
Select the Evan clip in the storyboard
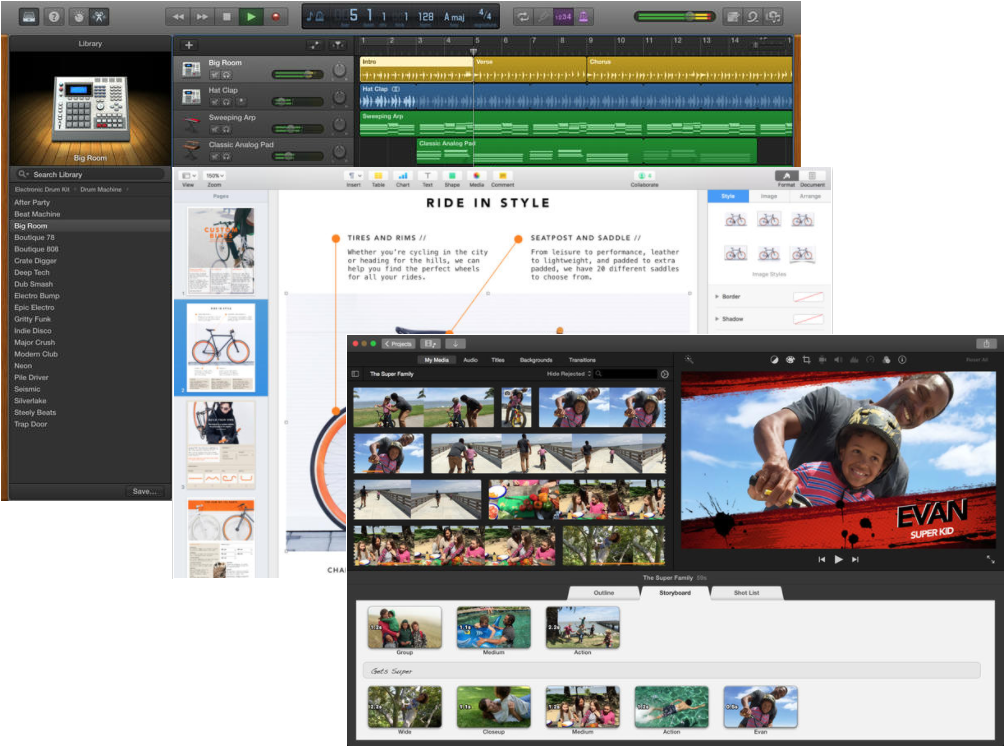(x=760, y=708)
